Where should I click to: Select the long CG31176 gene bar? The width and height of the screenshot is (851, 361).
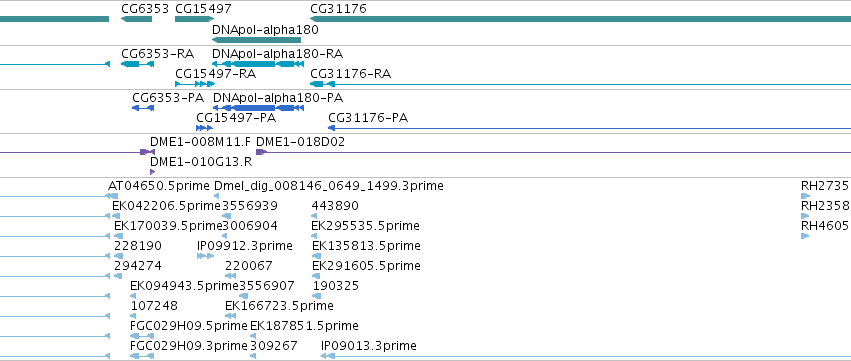[580, 19]
